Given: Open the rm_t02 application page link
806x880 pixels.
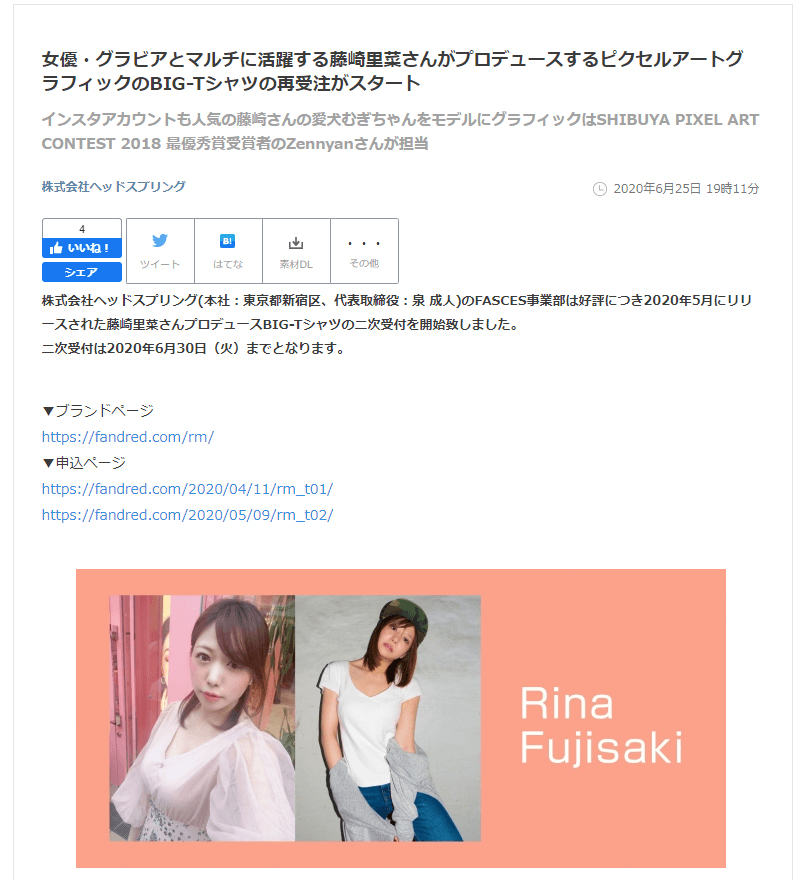Looking at the screenshot, I should tap(187, 515).
